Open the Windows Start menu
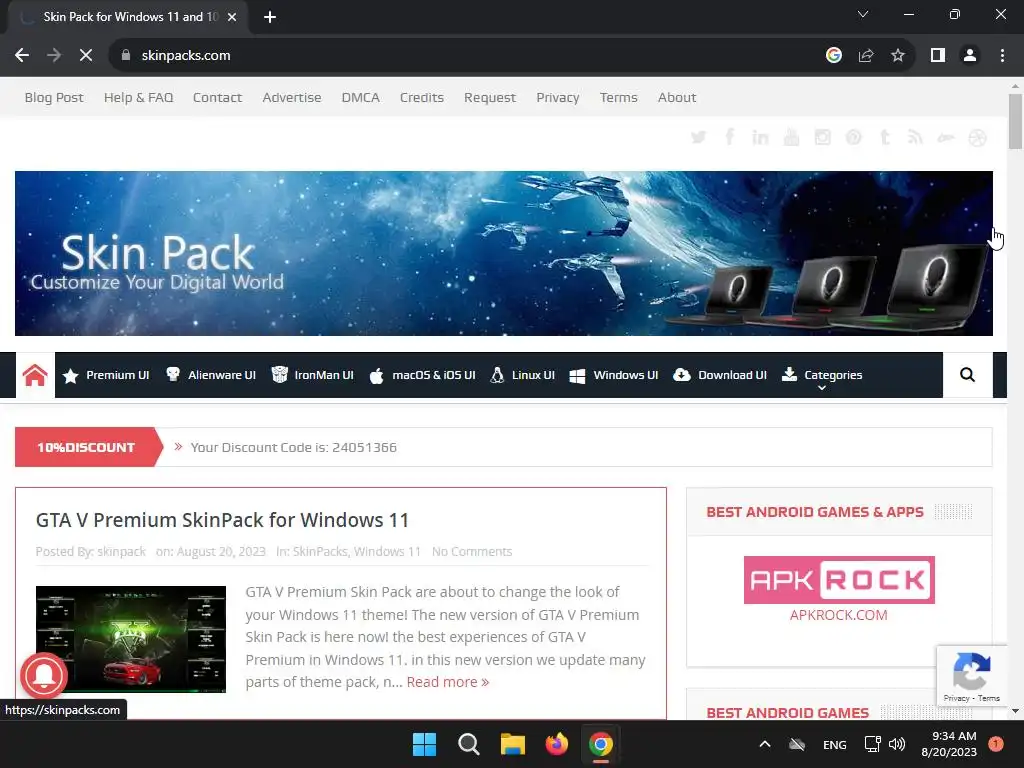The height and width of the screenshot is (768, 1024). point(424,744)
